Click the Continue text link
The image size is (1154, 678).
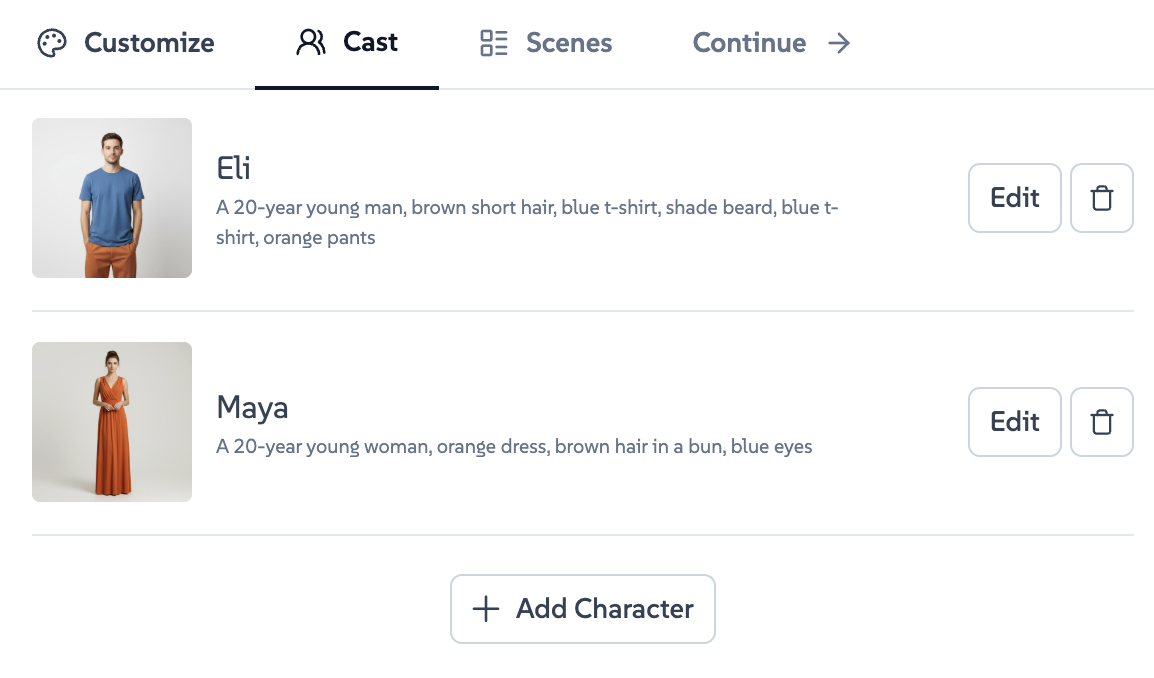(x=749, y=43)
